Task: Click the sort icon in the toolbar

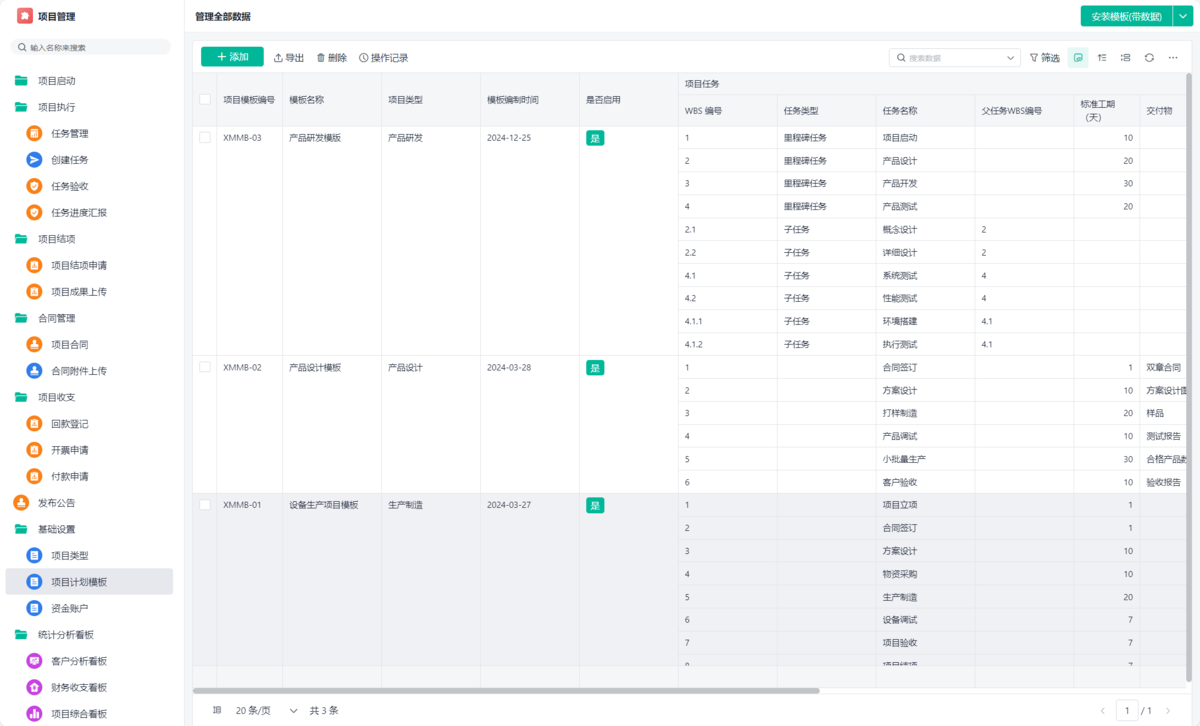Action: click(1102, 58)
